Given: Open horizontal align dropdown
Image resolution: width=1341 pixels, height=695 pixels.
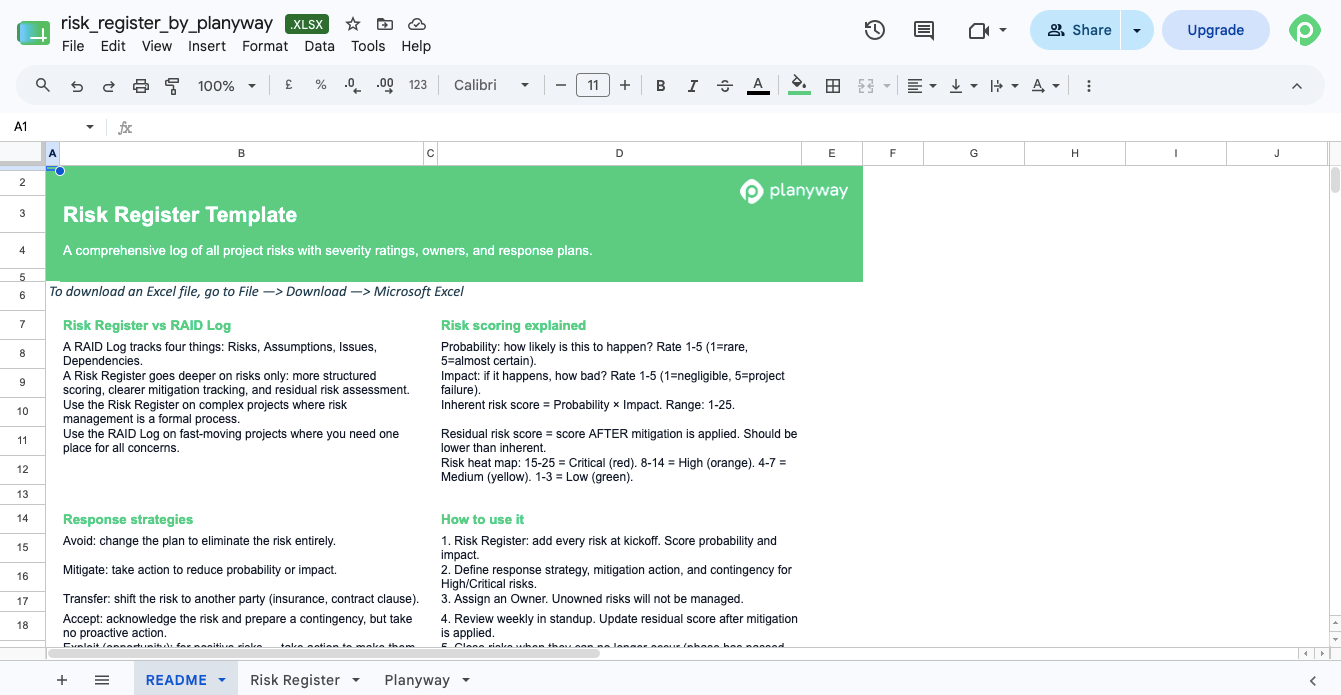Looking at the screenshot, I should (921, 86).
